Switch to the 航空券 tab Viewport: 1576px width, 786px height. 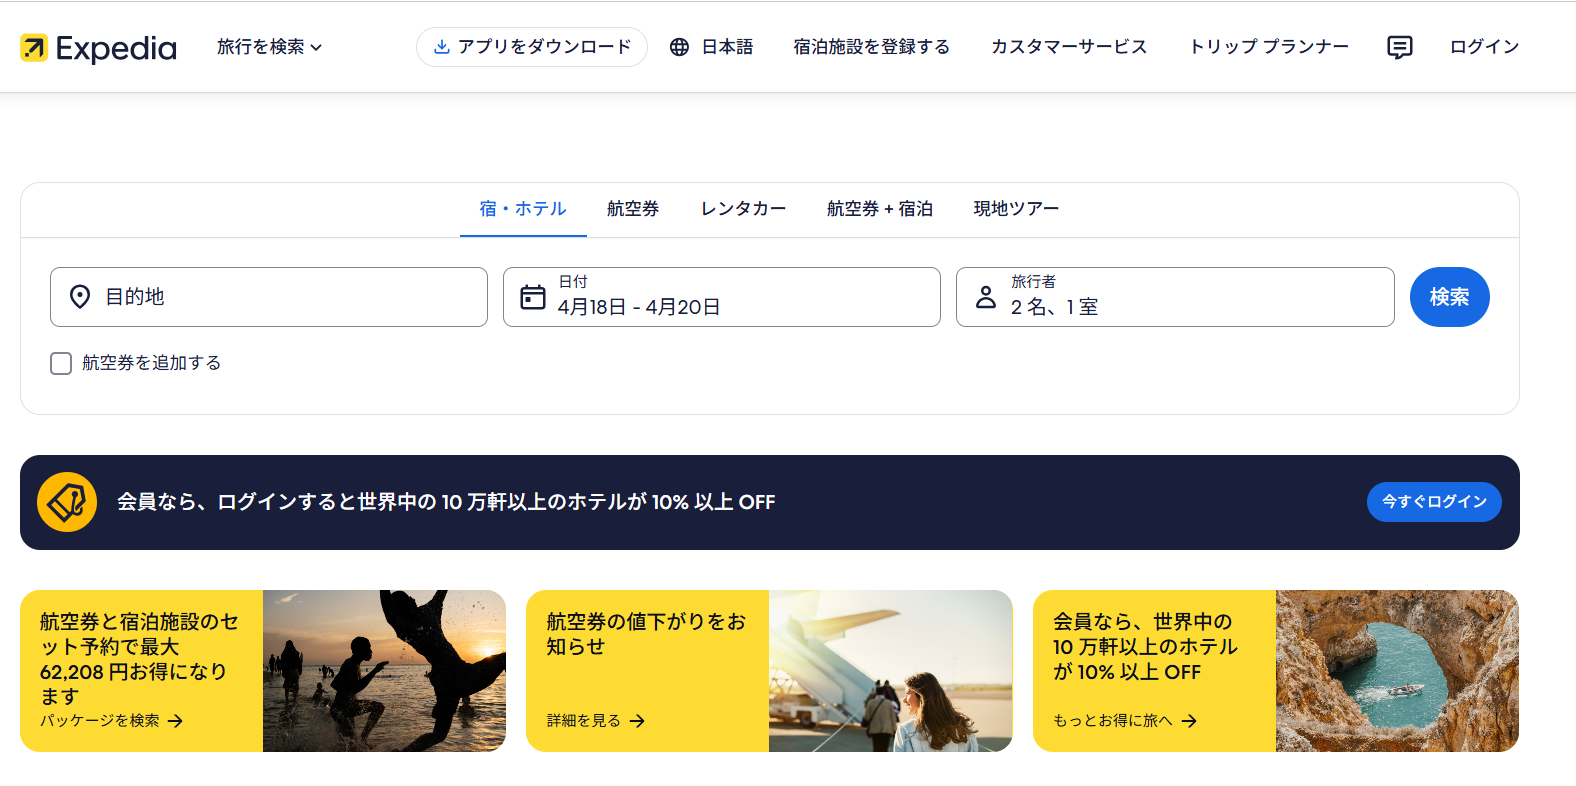coord(633,209)
